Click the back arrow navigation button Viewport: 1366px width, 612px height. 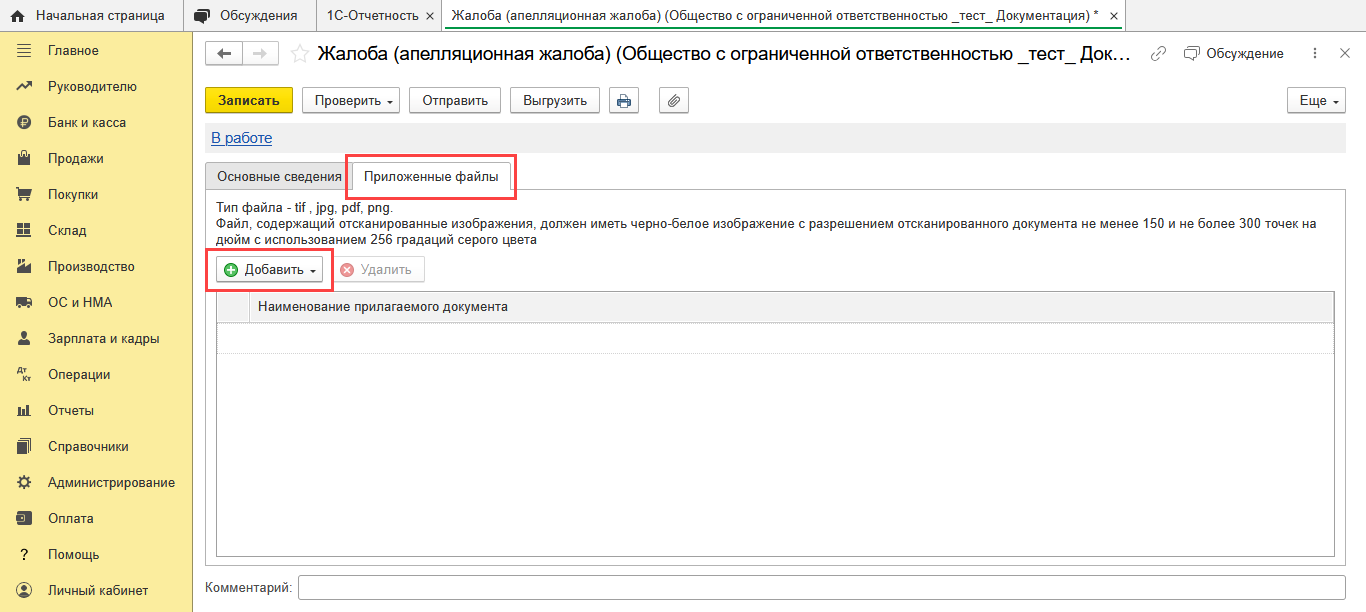click(224, 54)
